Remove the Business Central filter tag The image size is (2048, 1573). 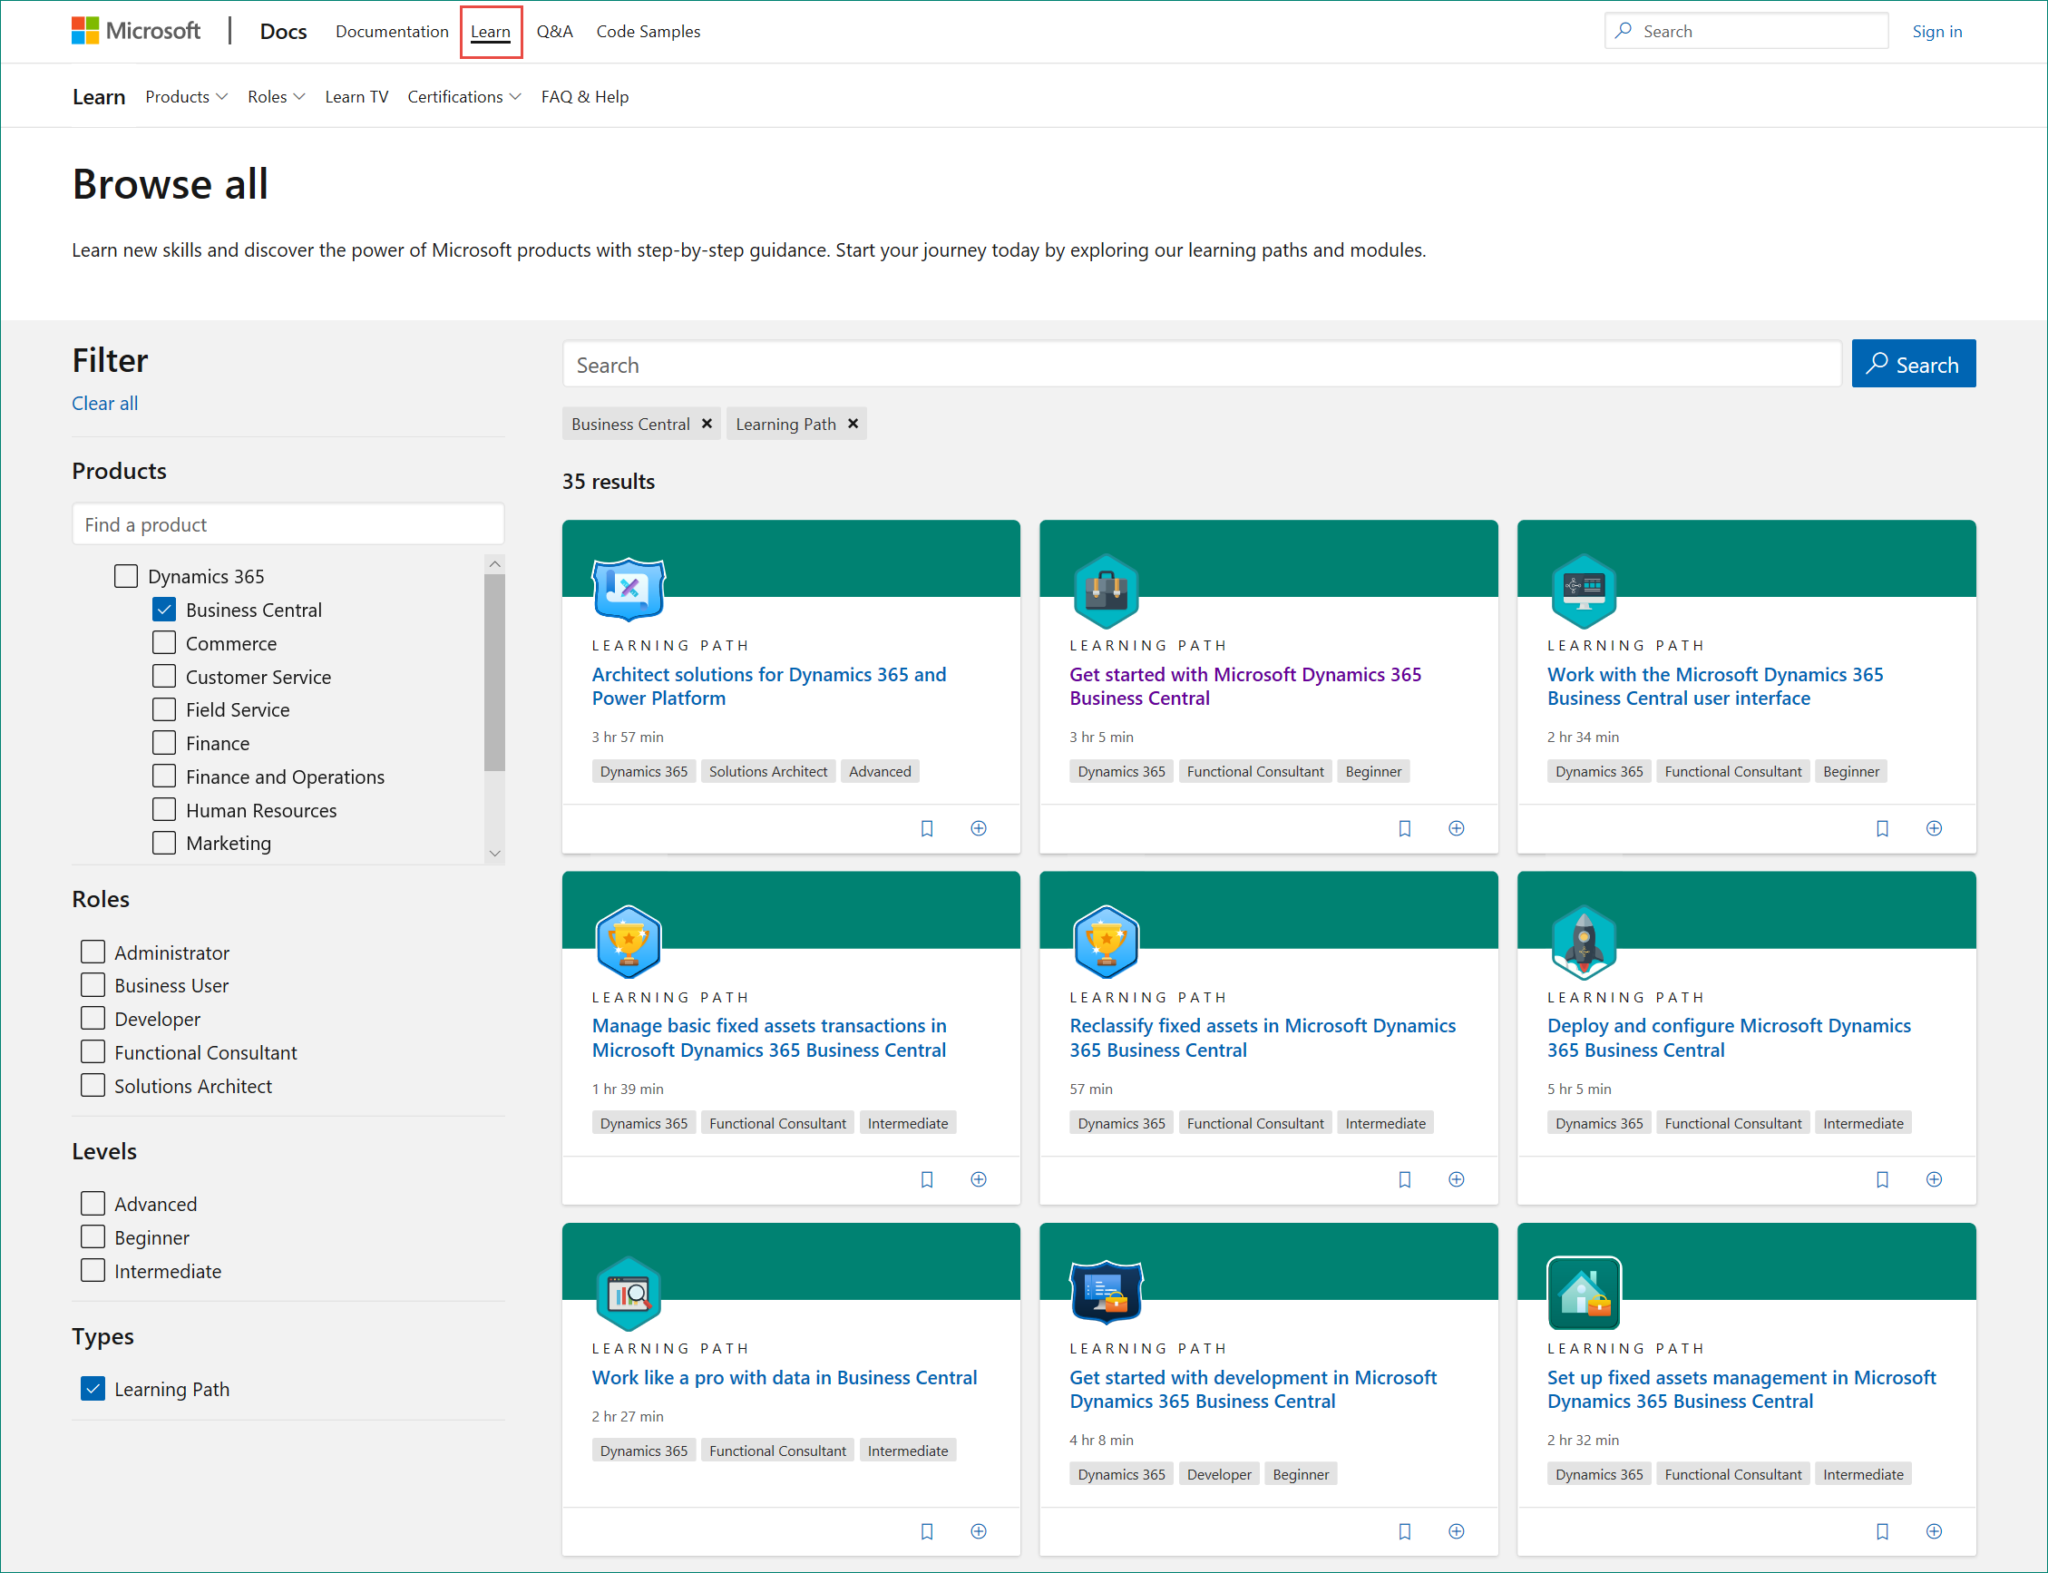click(707, 423)
